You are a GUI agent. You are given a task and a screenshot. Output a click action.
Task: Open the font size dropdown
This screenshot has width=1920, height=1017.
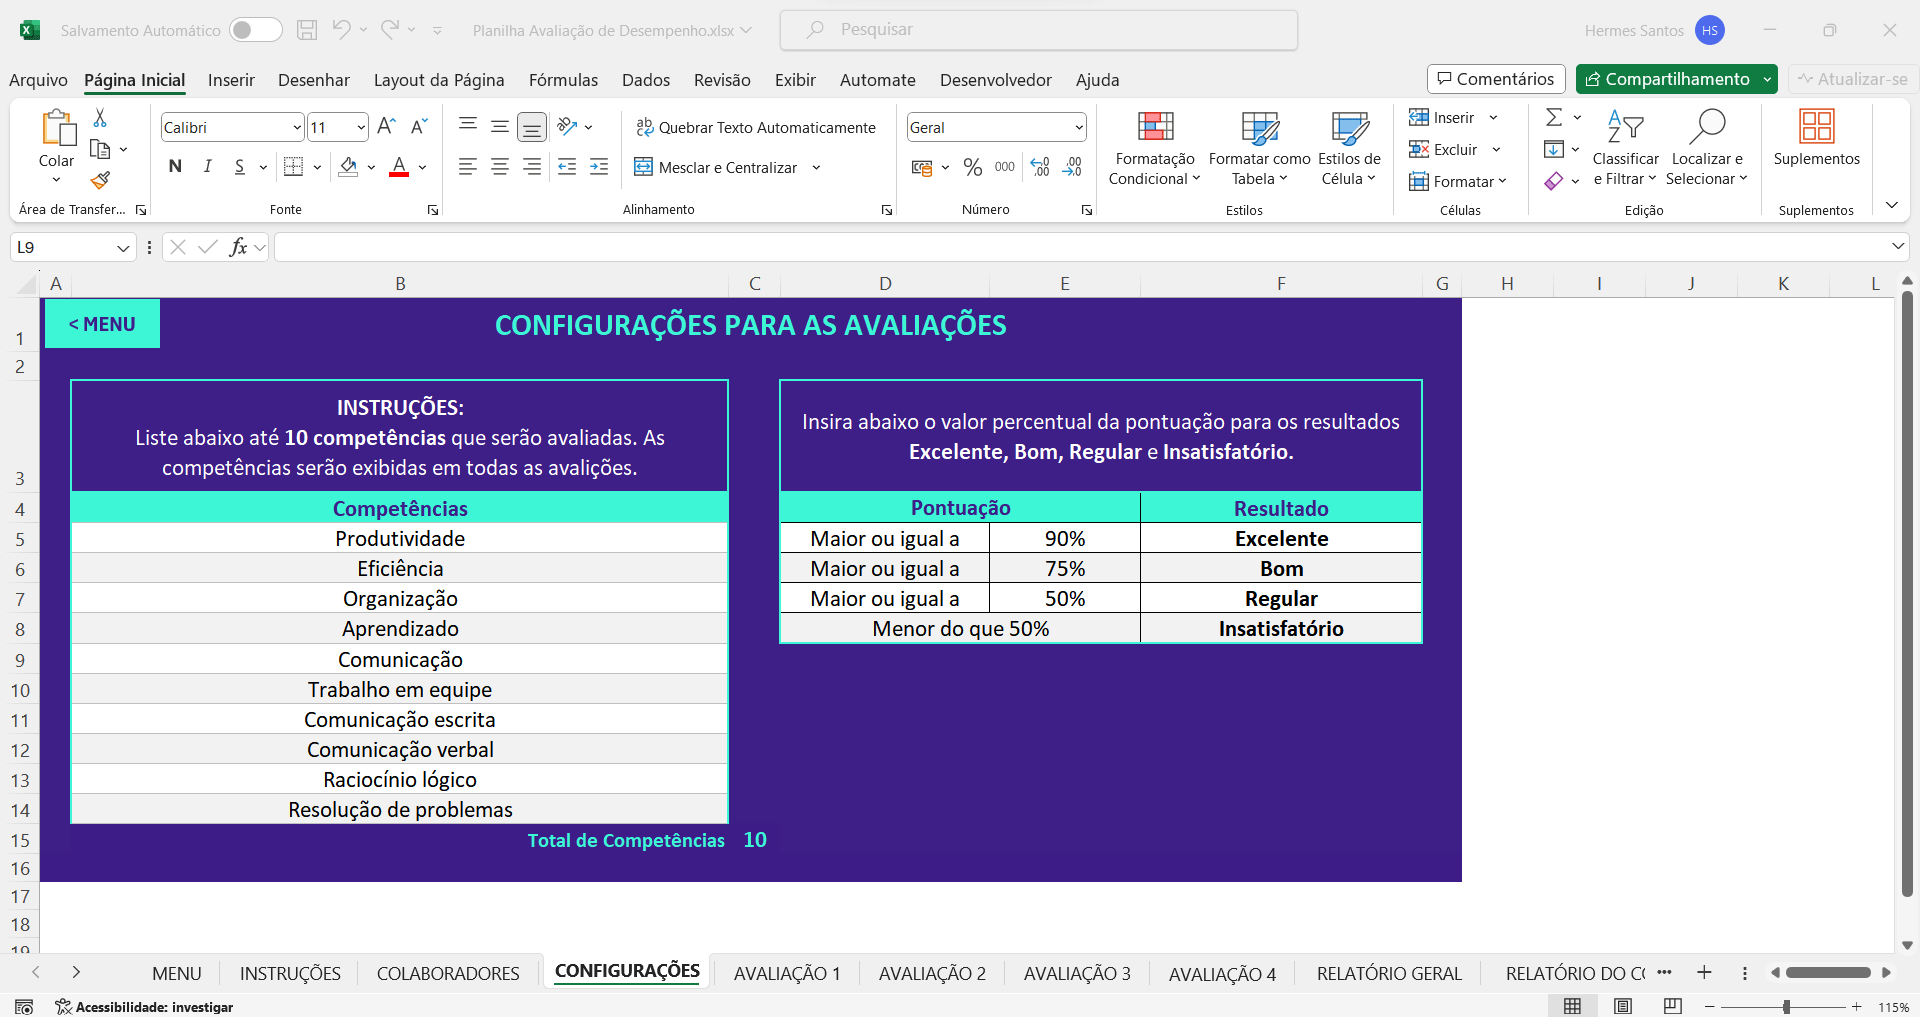[x=361, y=127]
